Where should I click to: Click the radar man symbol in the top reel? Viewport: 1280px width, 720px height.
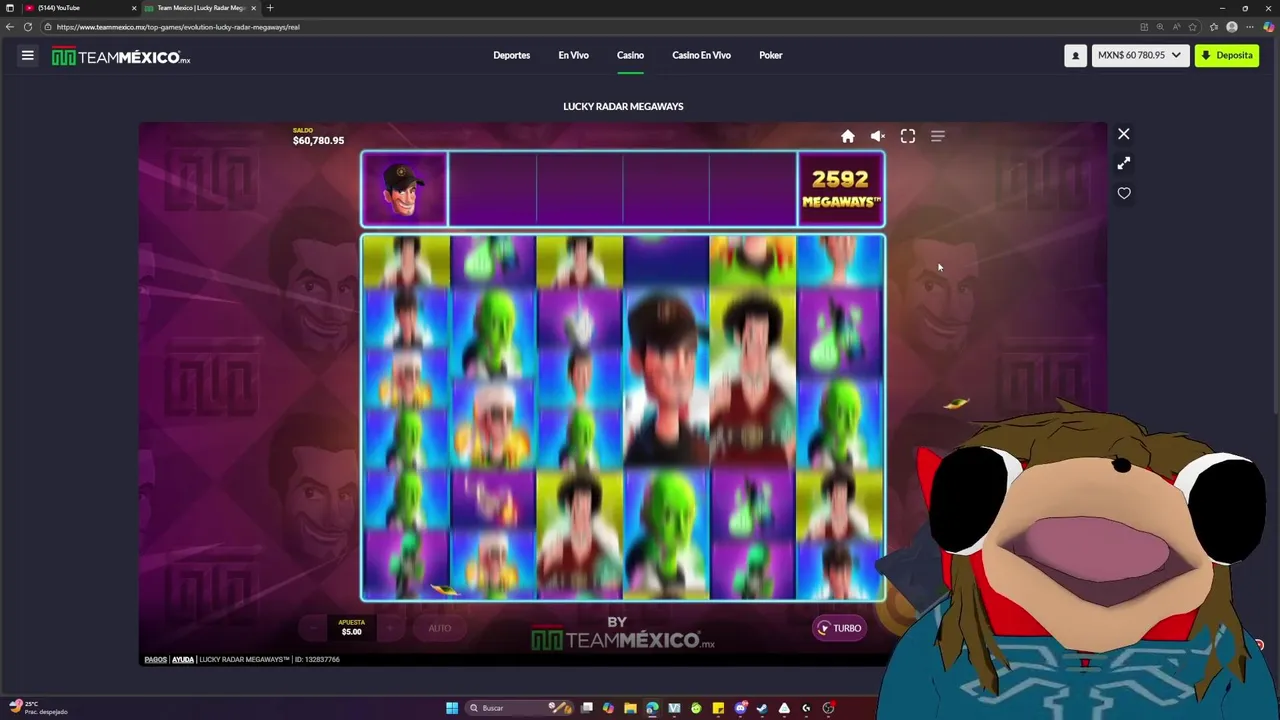[x=405, y=189]
